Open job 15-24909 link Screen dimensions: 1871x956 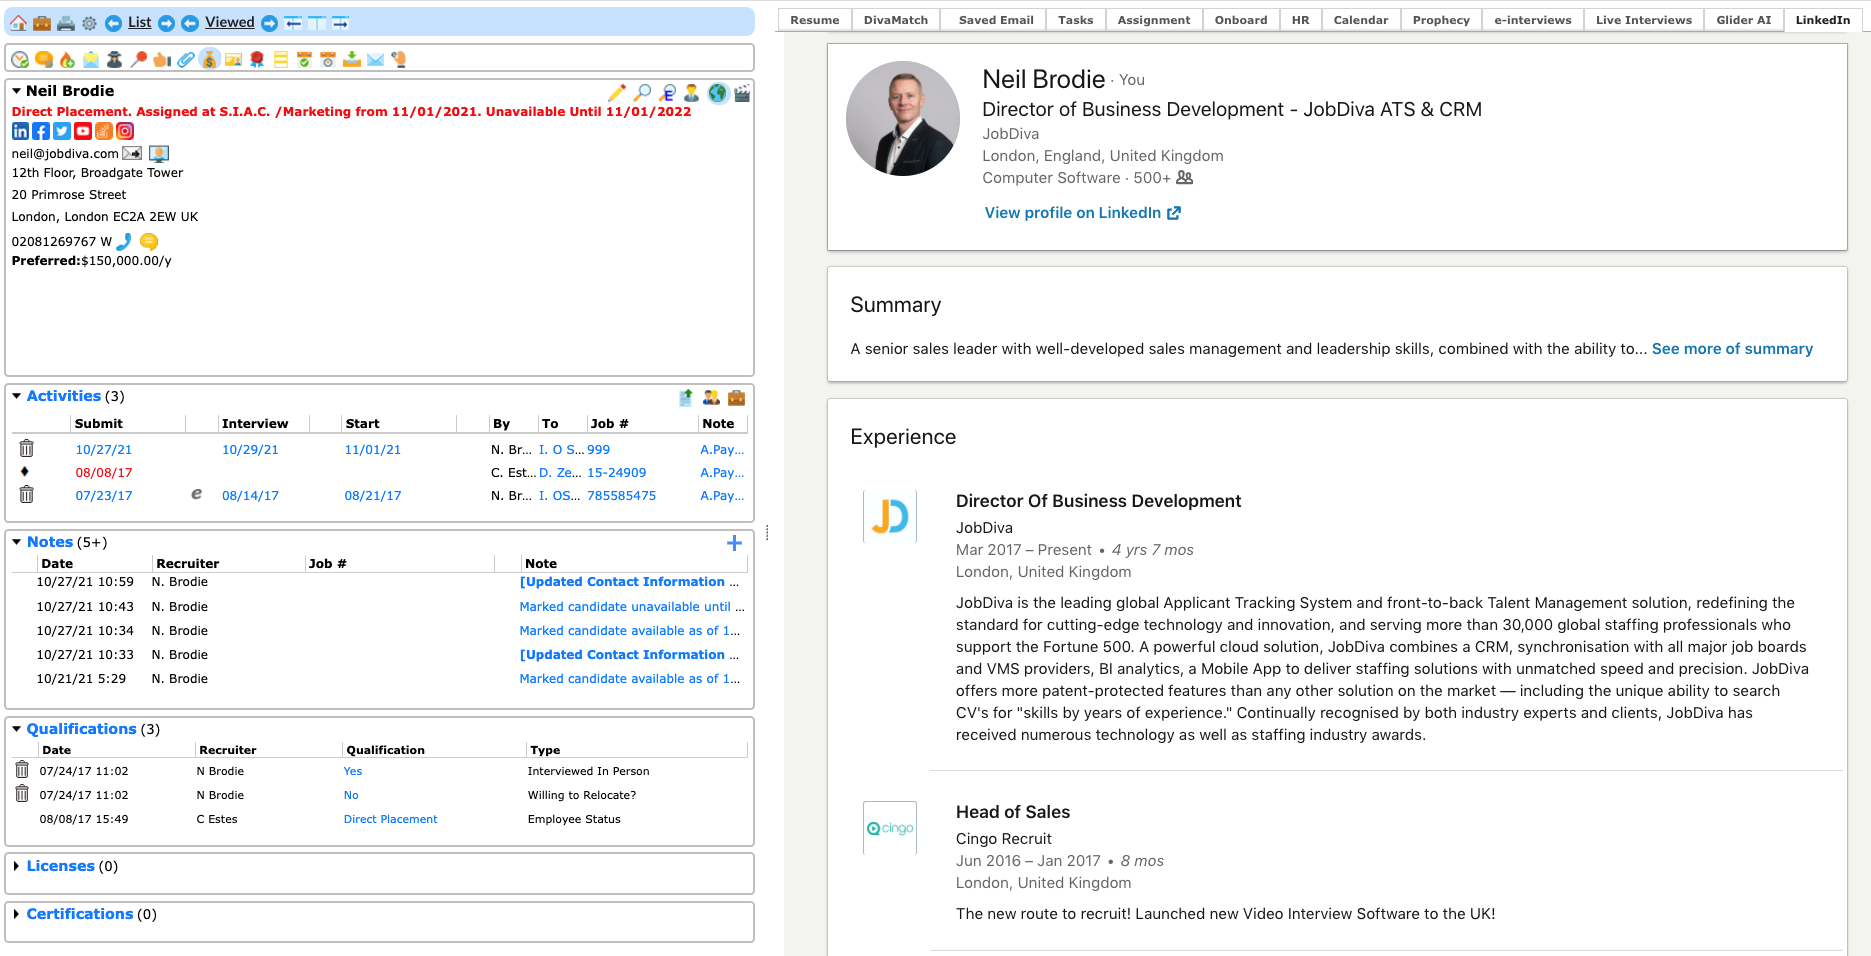616,472
